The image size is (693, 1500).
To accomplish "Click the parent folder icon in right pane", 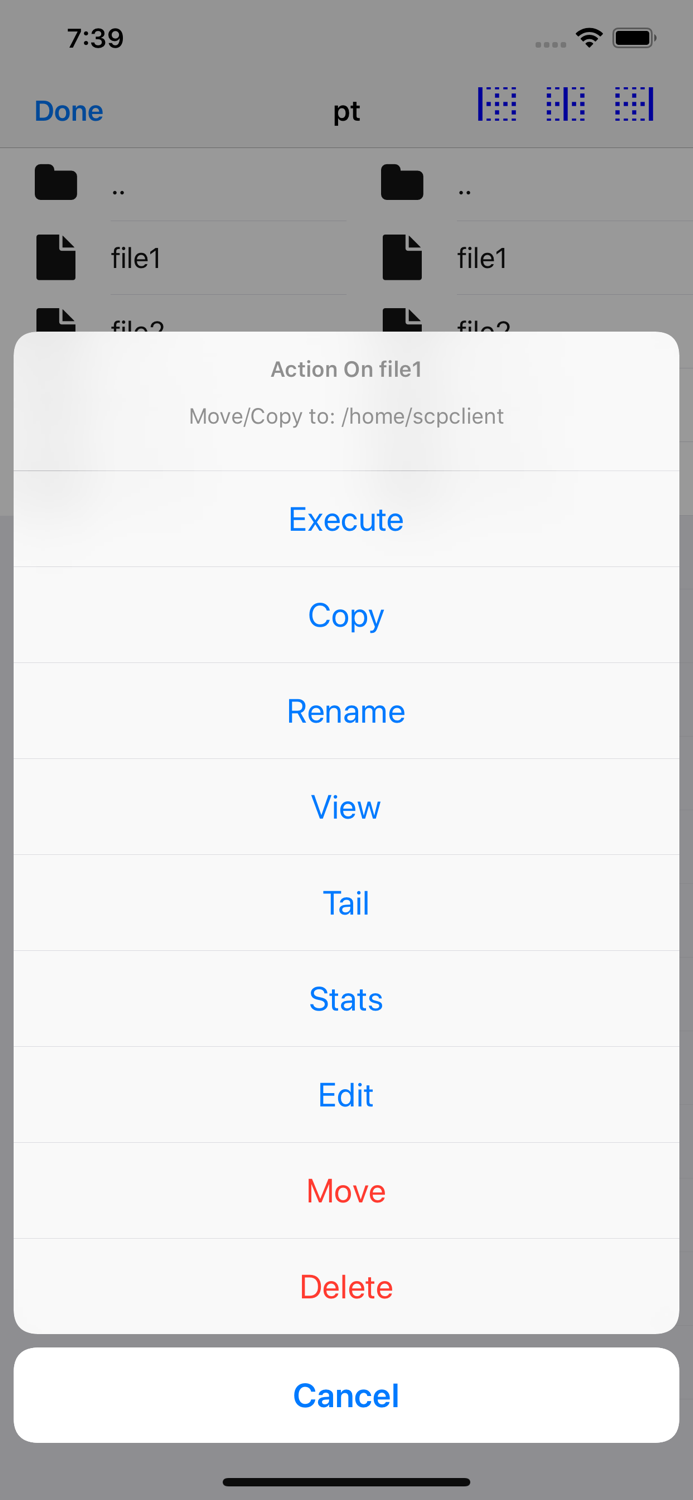I will click(x=402, y=183).
